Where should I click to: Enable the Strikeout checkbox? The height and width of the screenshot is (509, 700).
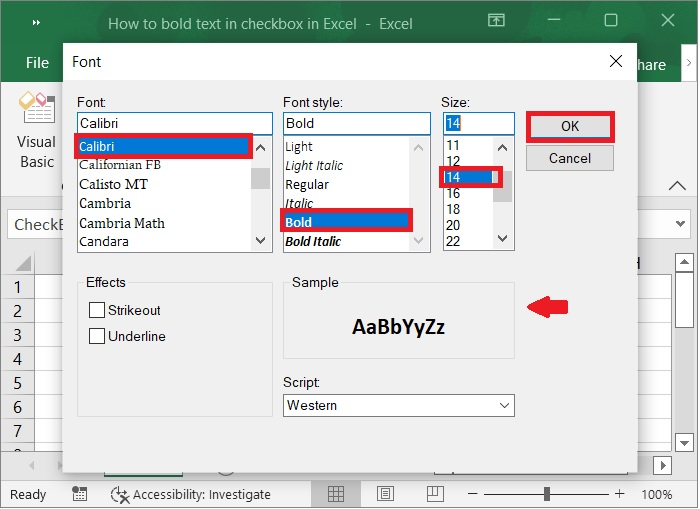pyautogui.click(x=97, y=310)
